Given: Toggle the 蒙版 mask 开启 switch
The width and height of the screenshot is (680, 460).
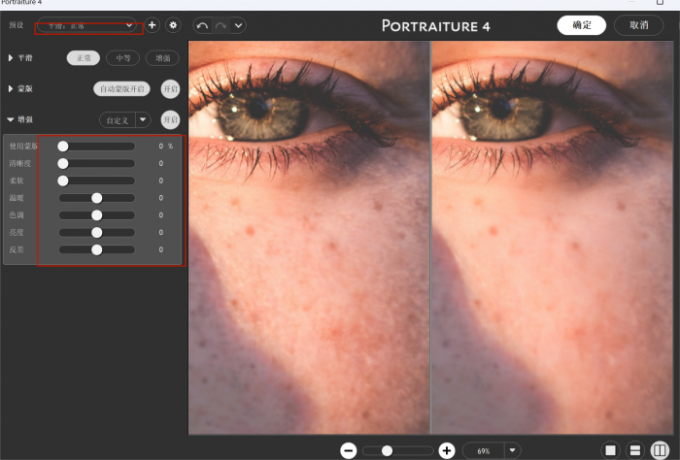Looking at the screenshot, I should (170, 89).
